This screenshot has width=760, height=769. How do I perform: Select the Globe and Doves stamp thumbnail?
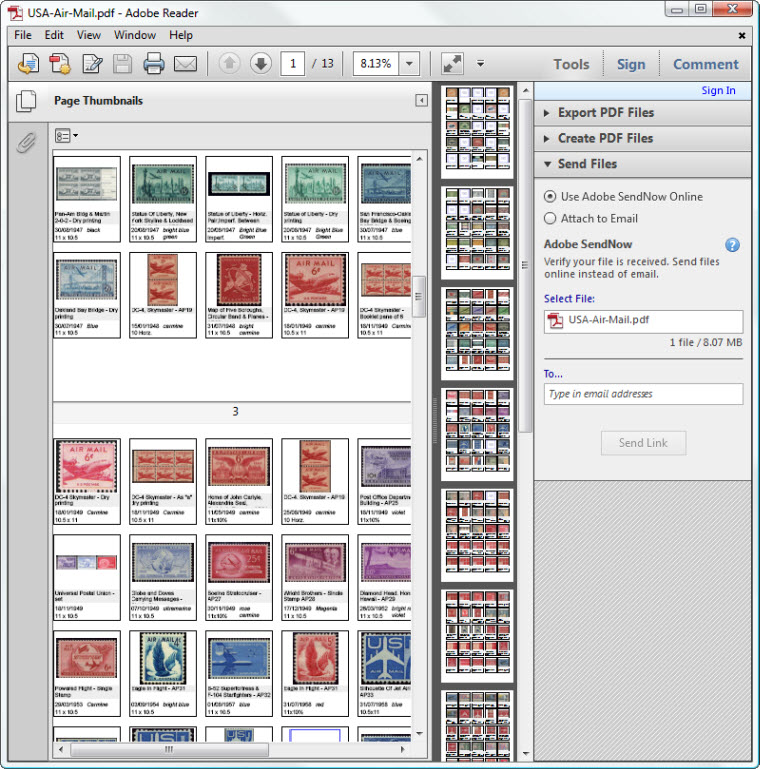click(163, 578)
